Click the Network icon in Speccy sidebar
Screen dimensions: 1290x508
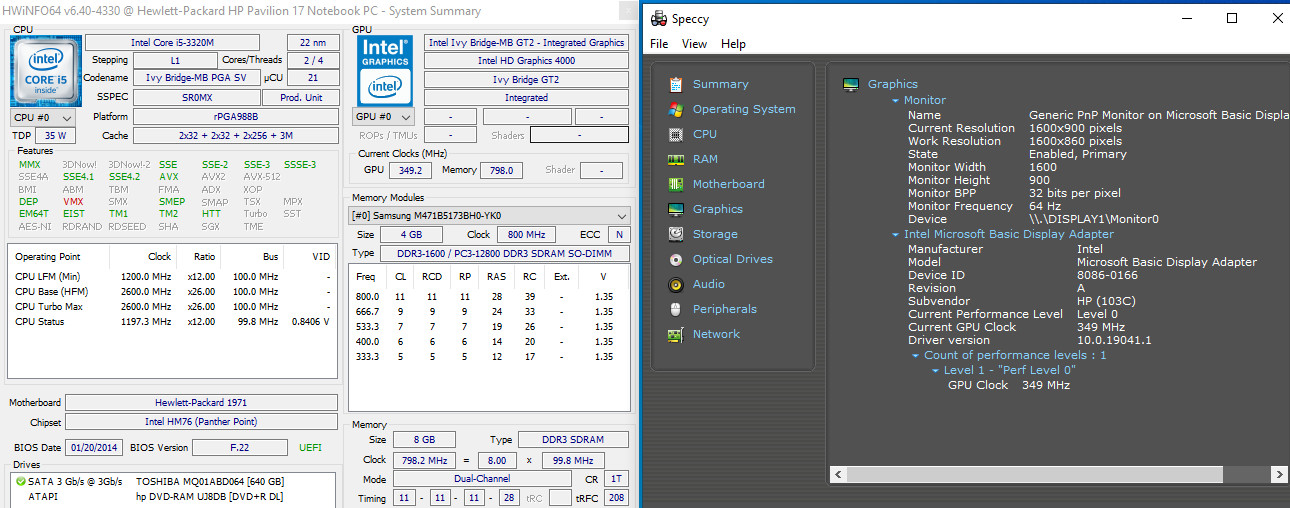675,334
